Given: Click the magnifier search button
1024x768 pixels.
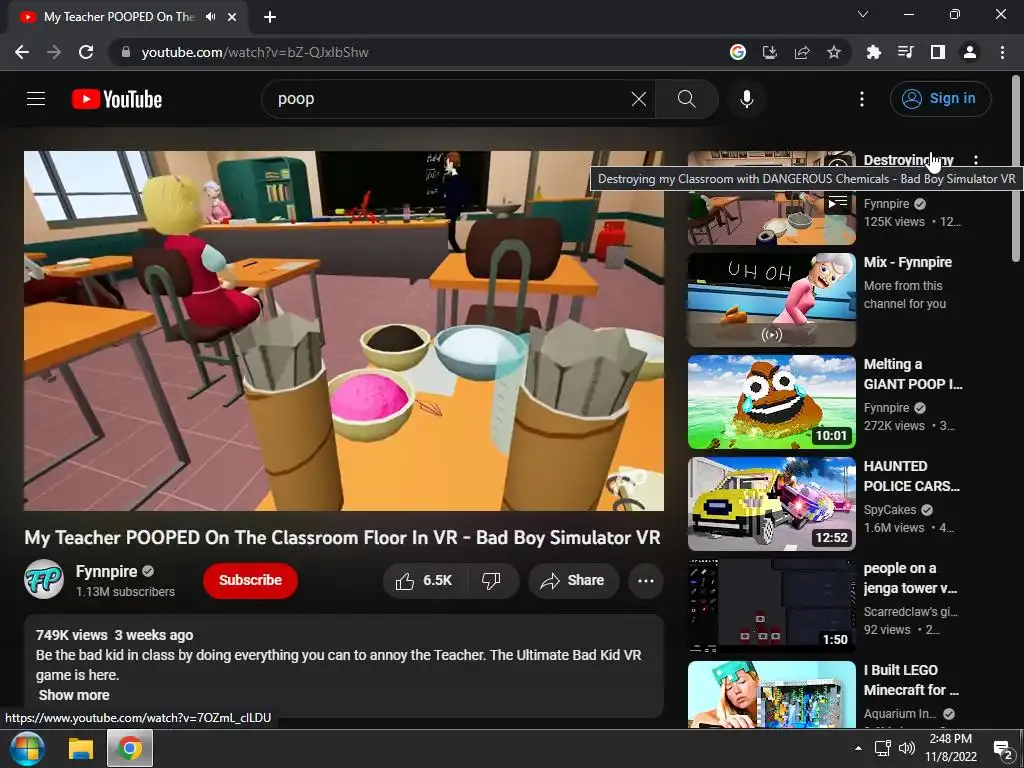Looking at the screenshot, I should [x=686, y=99].
